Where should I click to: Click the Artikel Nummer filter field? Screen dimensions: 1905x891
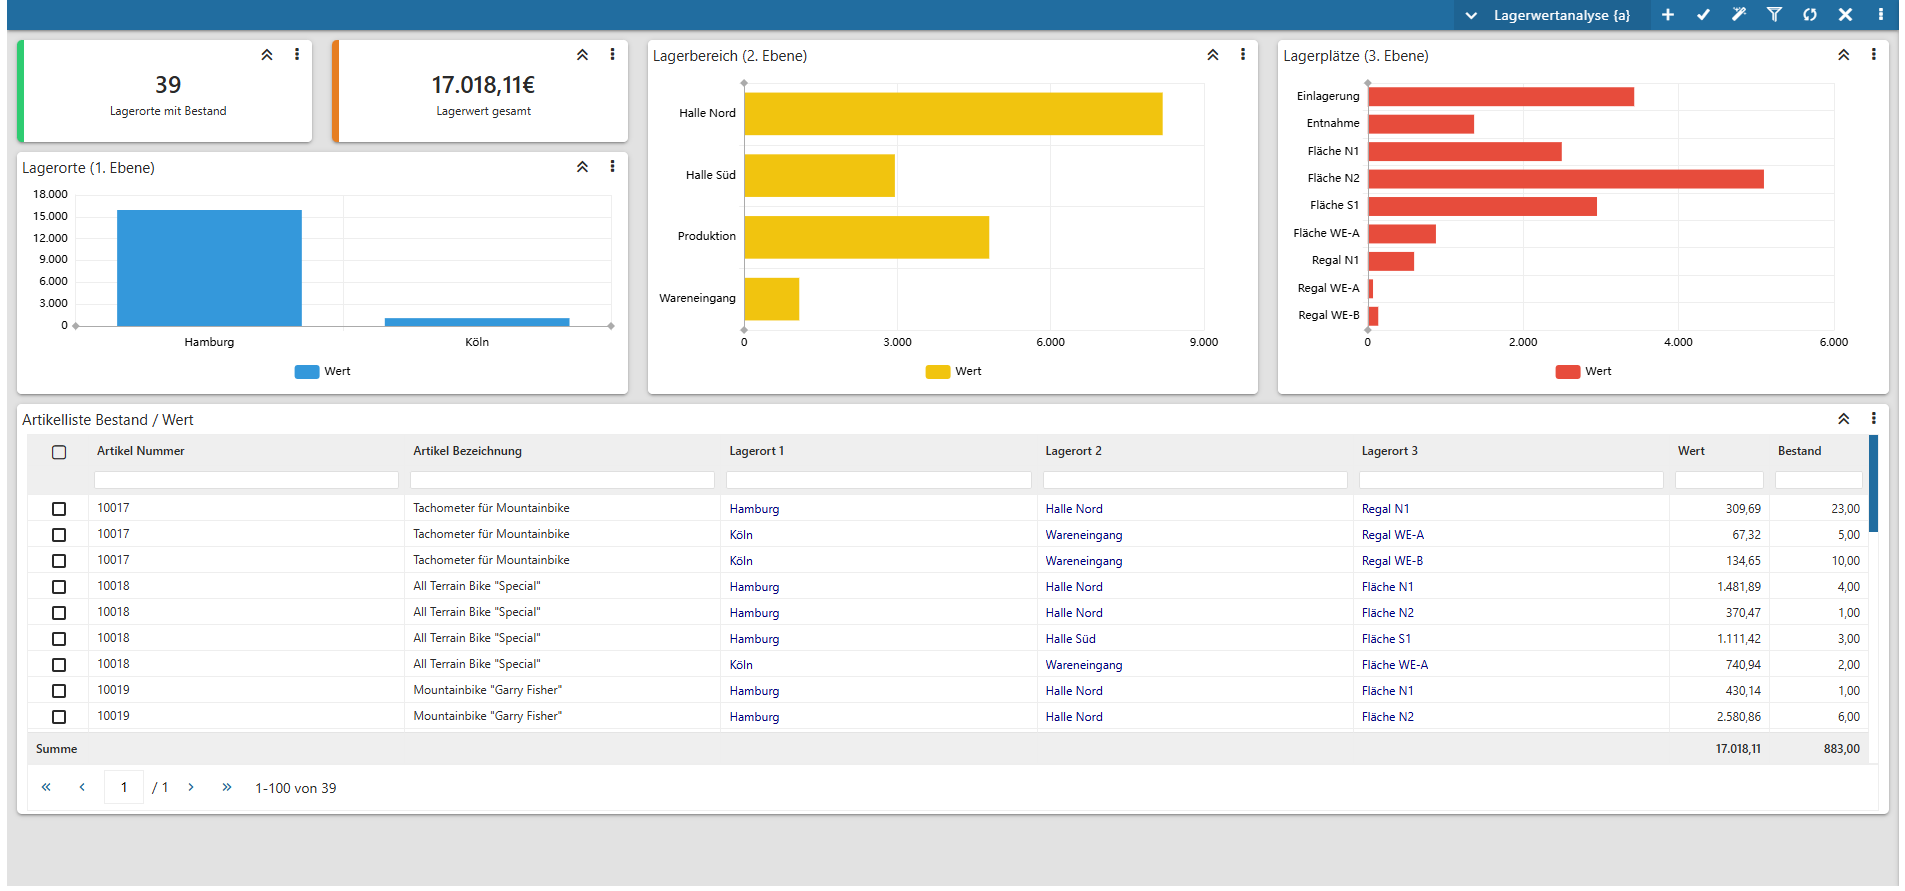point(246,480)
